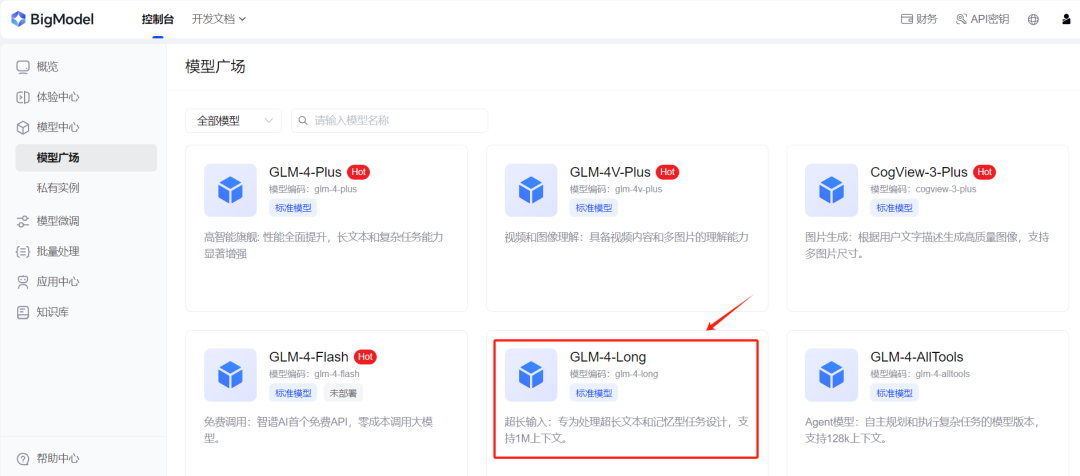Image resolution: width=1080 pixels, height=476 pixels.
Task: Click the GLM-4-Long cube thumbnail
Action: 531,375
